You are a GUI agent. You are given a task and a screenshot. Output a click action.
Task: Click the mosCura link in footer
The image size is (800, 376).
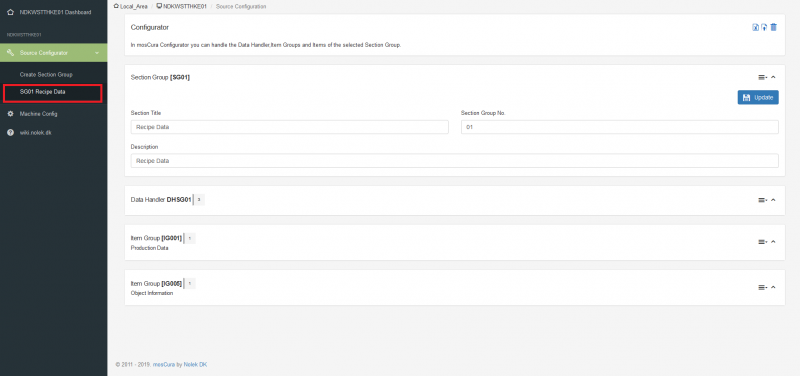pos(164,365)
